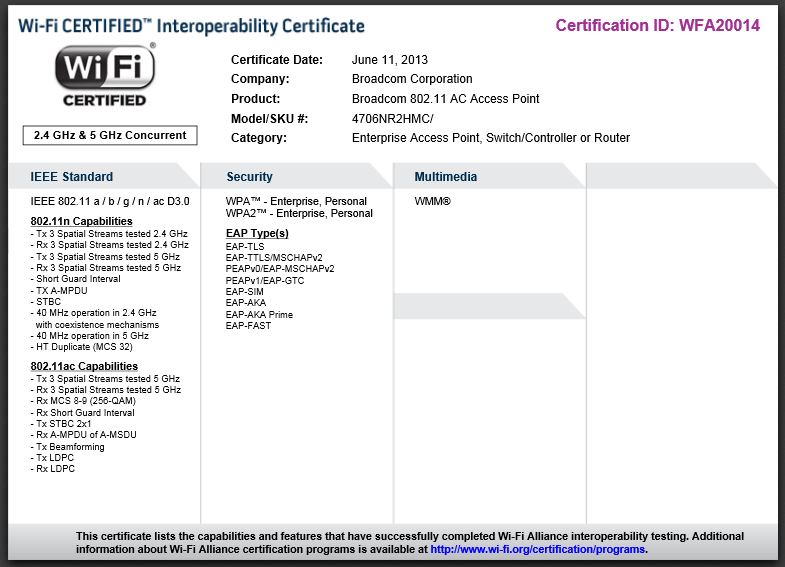Click the Security column header

pos(249,177)
